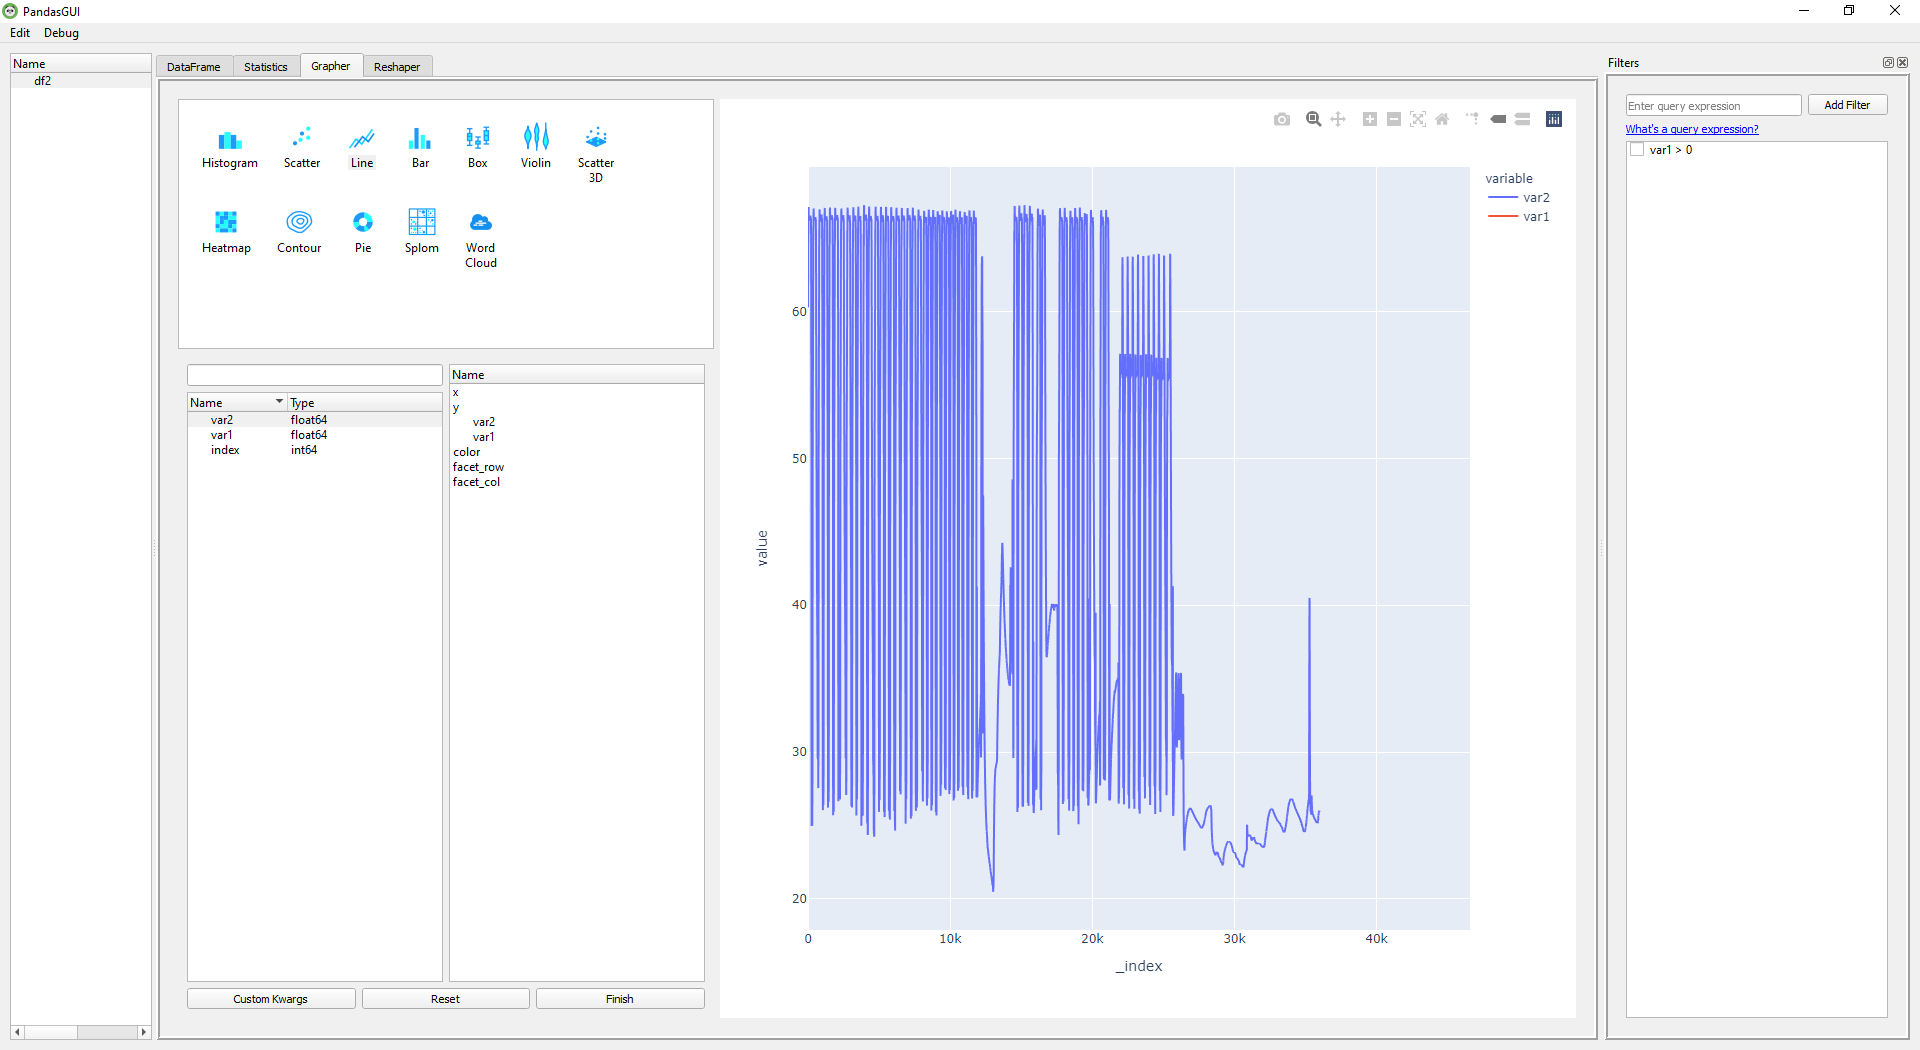
Task: Toggle var2 trace in plot legend
Action: pos(1519,198)
